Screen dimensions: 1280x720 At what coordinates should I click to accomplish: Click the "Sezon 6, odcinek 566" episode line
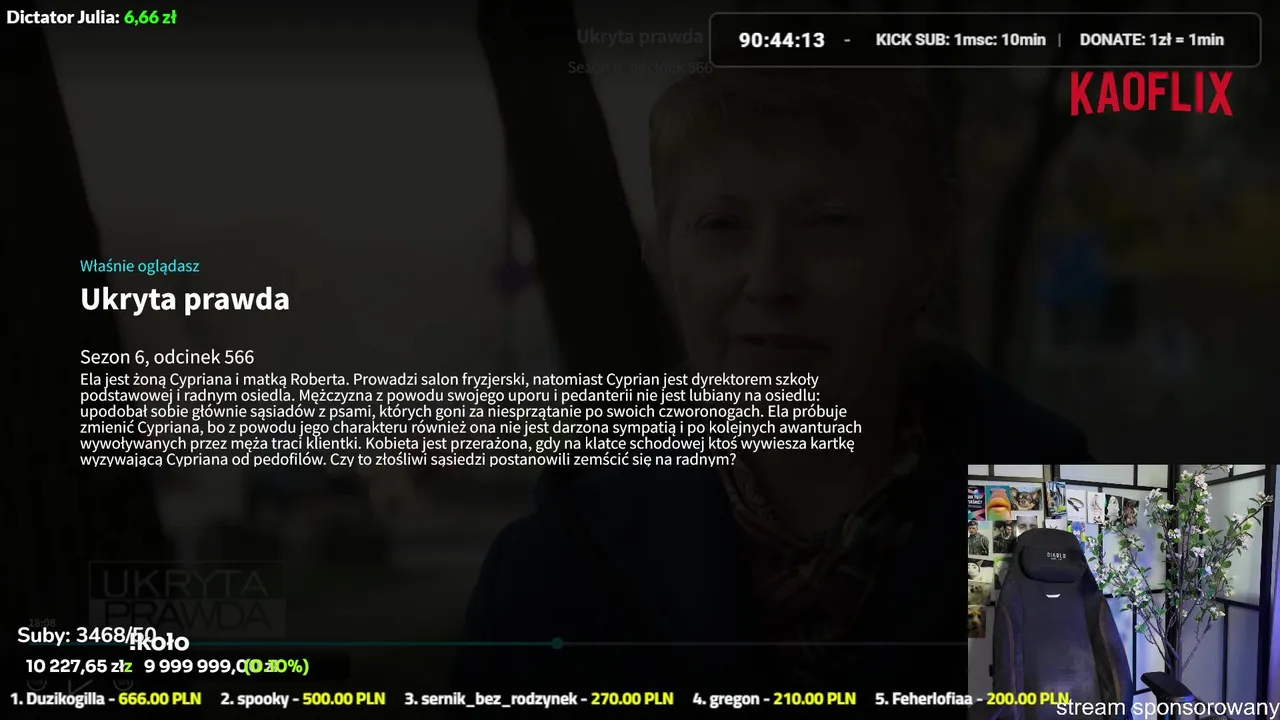(x=167, y=357)
